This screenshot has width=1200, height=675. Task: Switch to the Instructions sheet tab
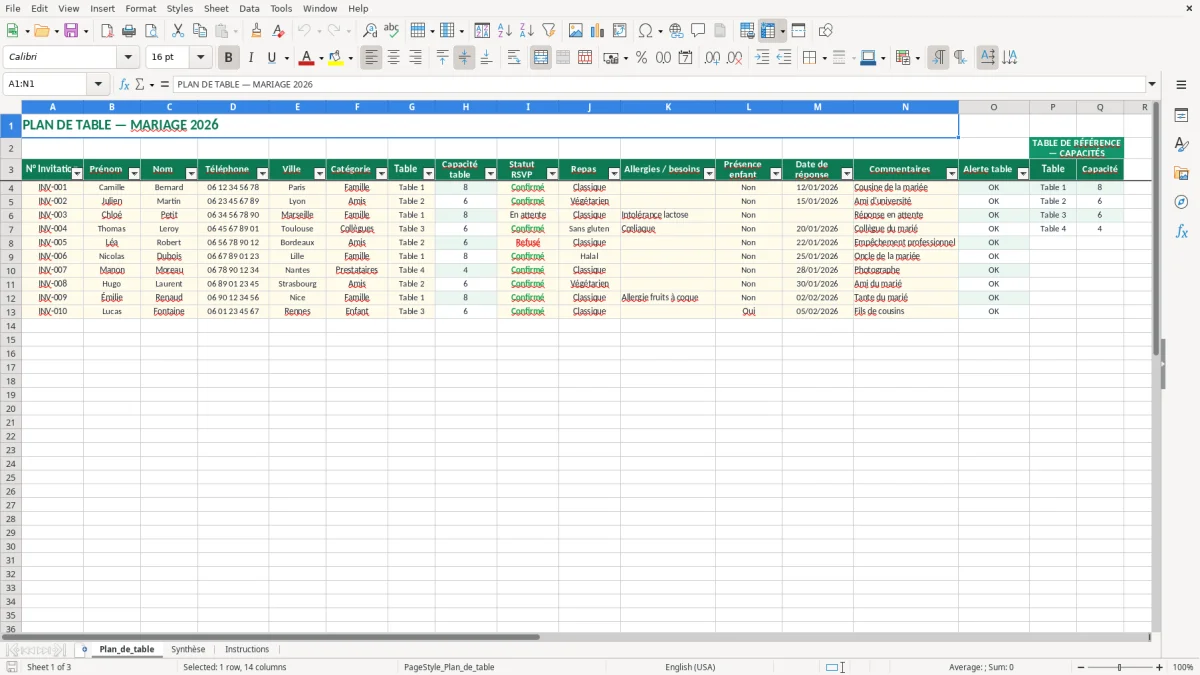point(247,649)
